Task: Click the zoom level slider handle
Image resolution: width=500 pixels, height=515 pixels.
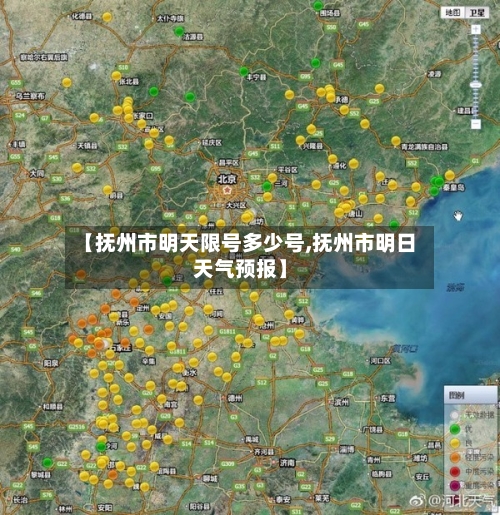Action: (x=476, y=85)
